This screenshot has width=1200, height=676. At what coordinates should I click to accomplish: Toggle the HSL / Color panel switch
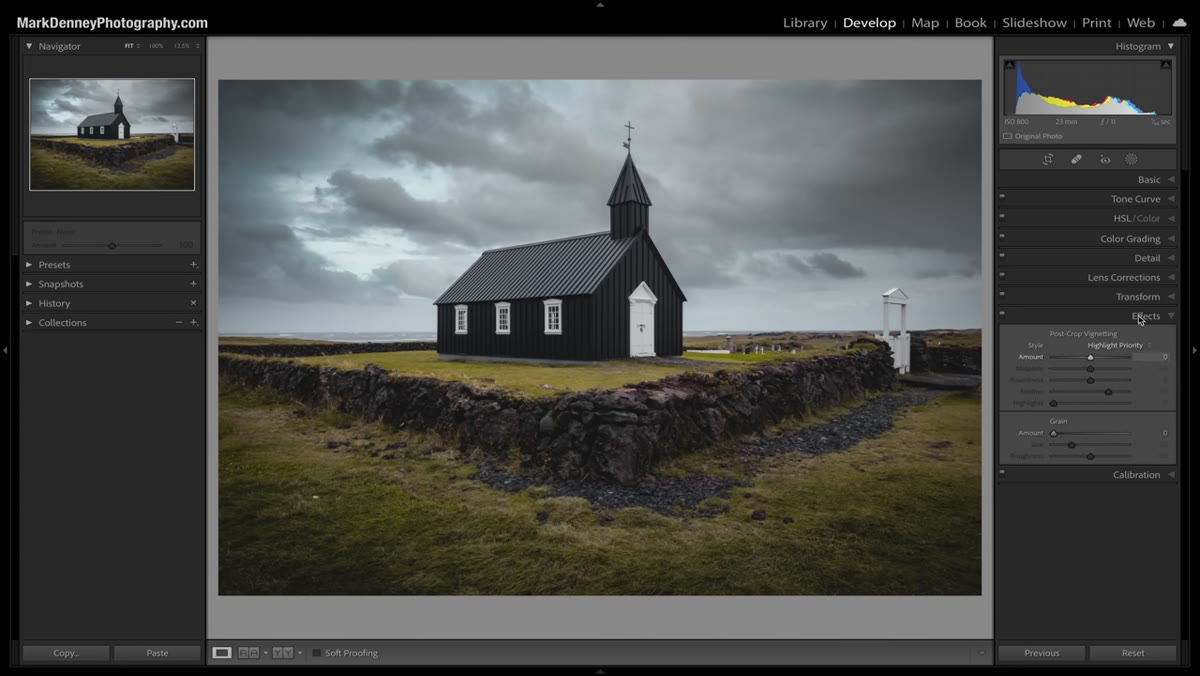click(x=1002, y=216)
